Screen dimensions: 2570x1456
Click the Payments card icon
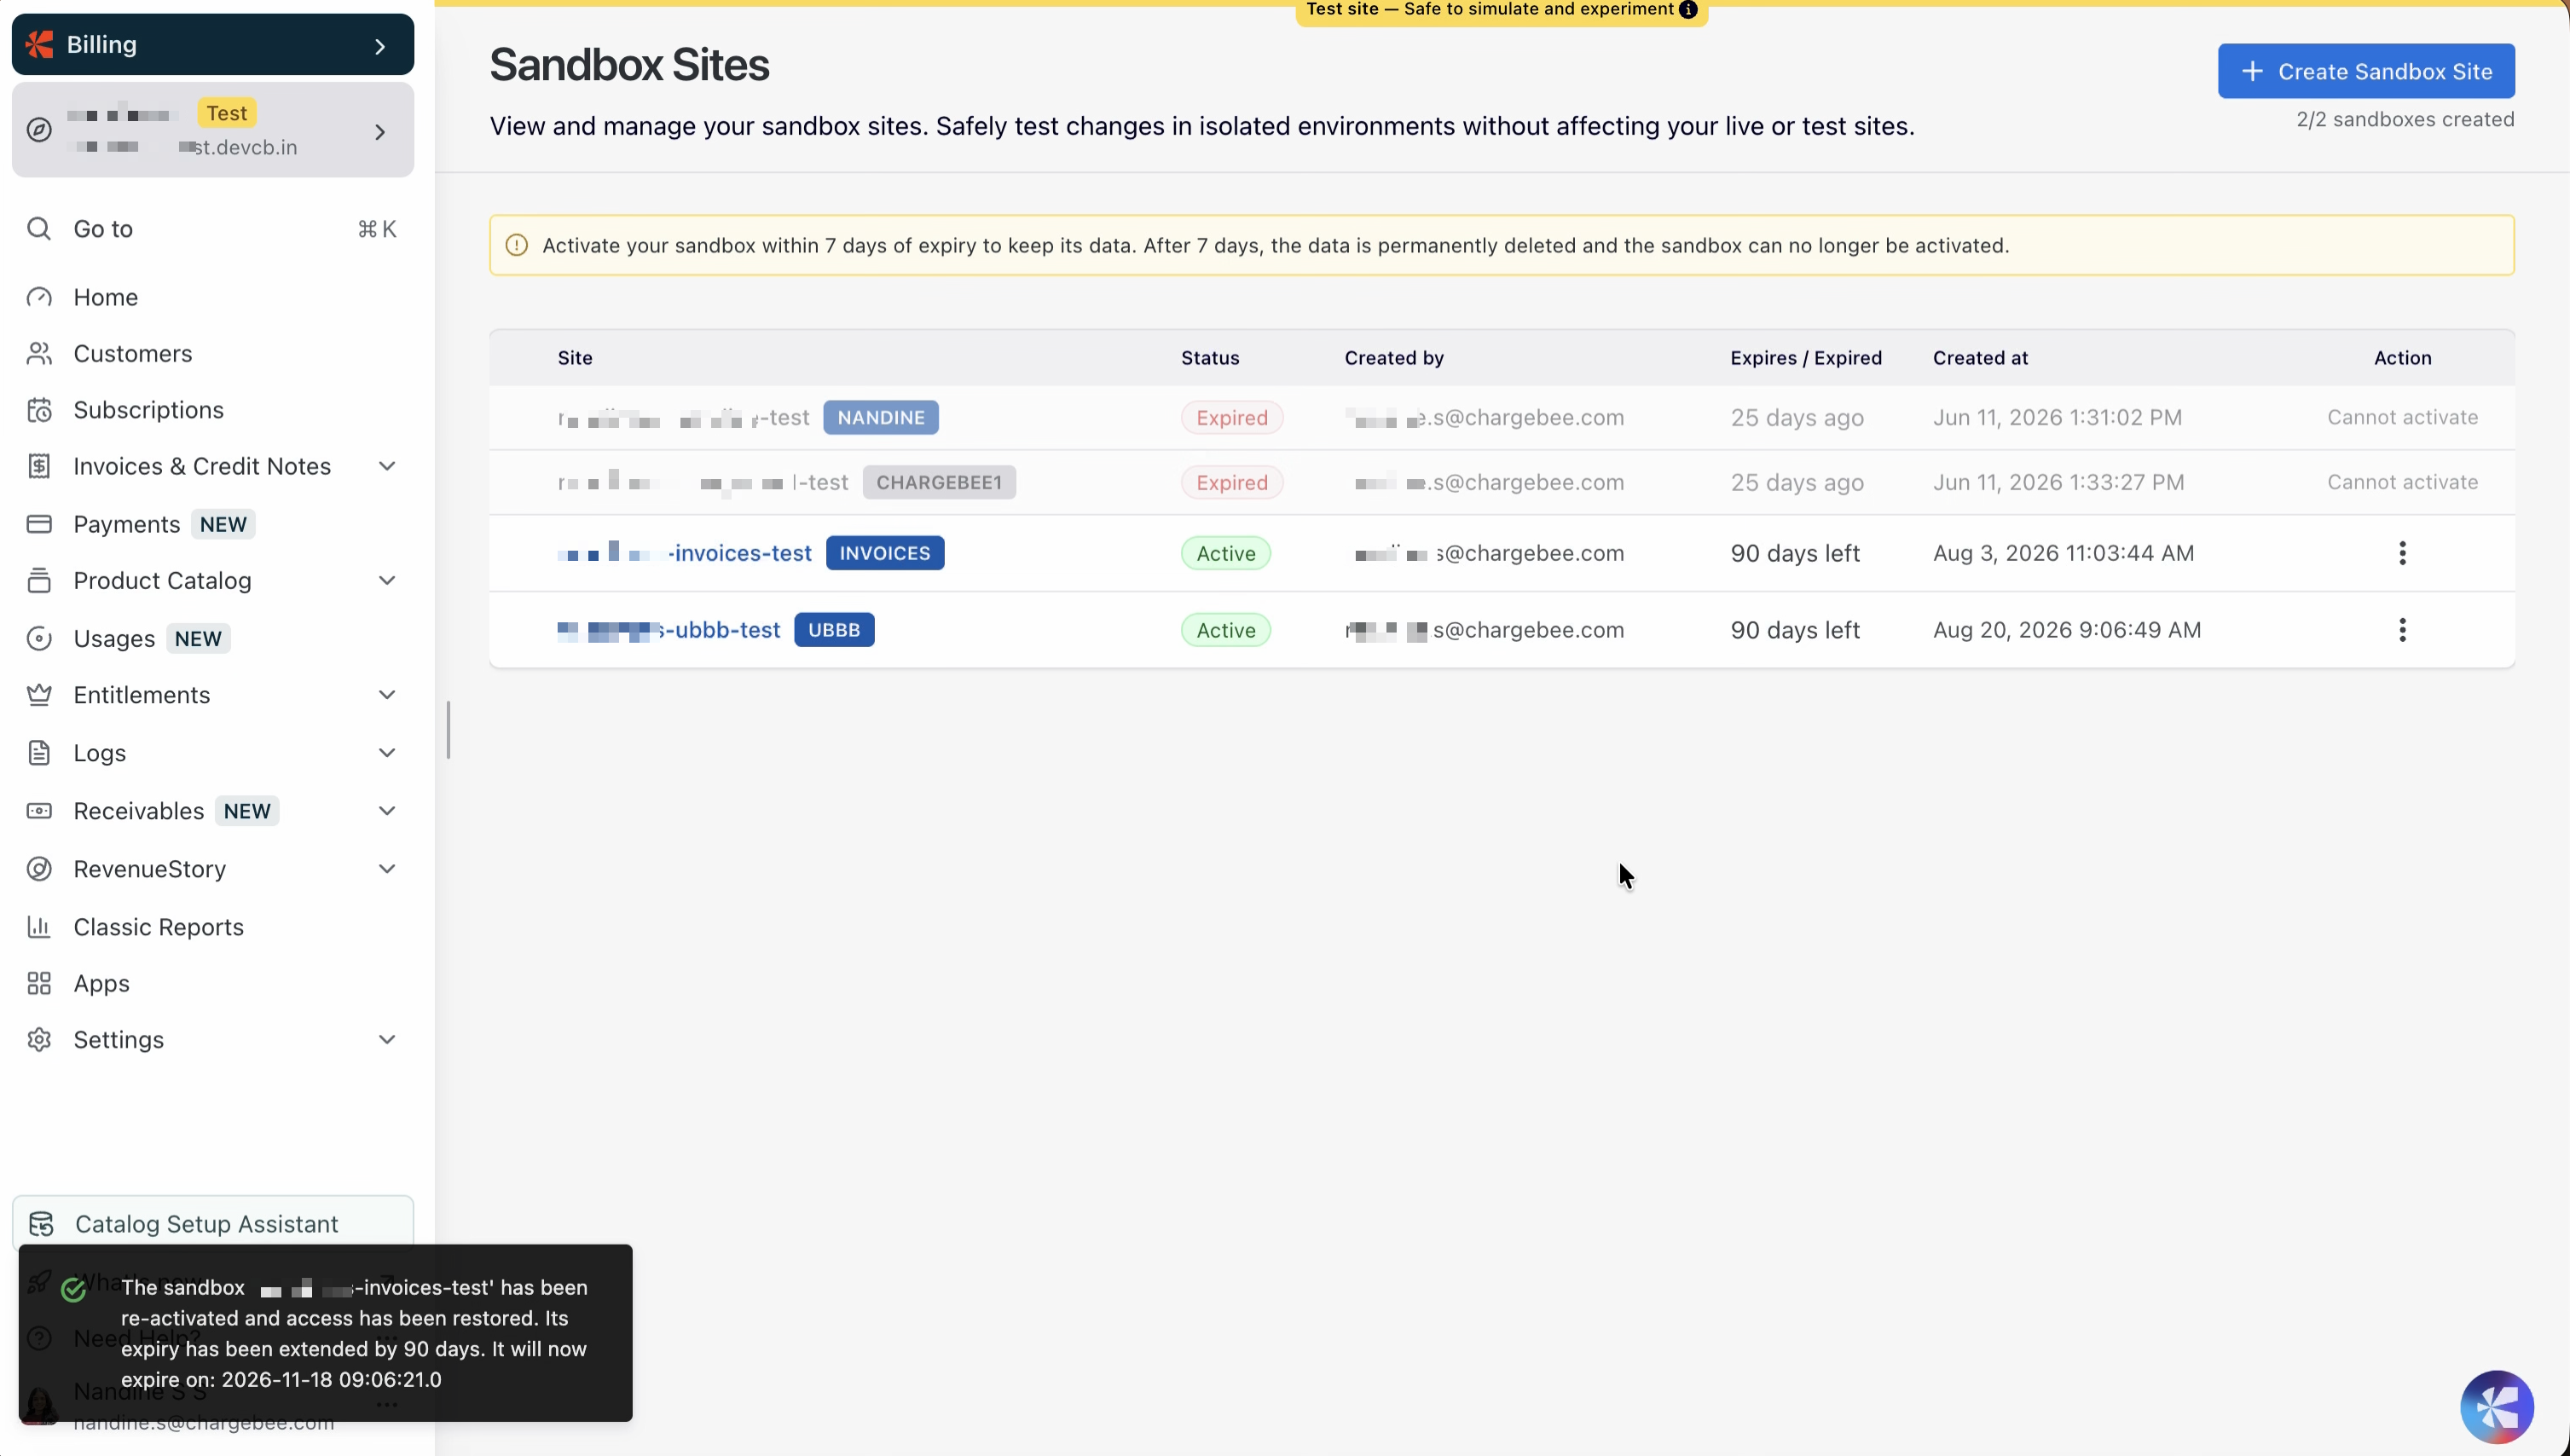39,524
